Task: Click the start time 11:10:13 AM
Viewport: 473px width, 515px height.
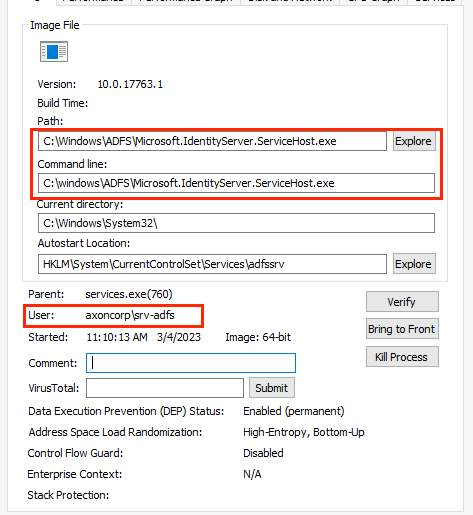Action: [117, 337]
